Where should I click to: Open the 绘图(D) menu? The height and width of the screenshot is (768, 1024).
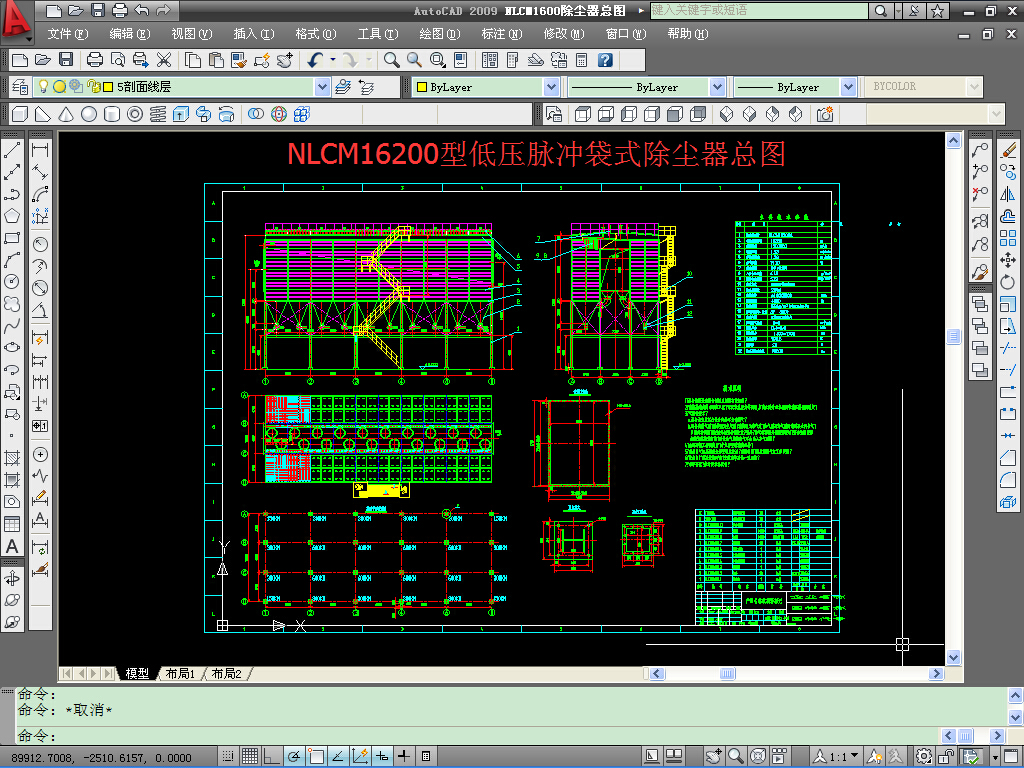point(438,33)
